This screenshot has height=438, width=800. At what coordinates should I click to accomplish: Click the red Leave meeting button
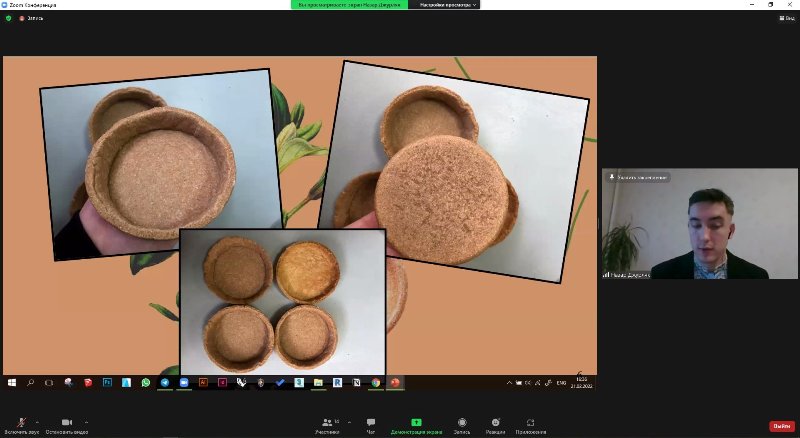coord(781,426)
